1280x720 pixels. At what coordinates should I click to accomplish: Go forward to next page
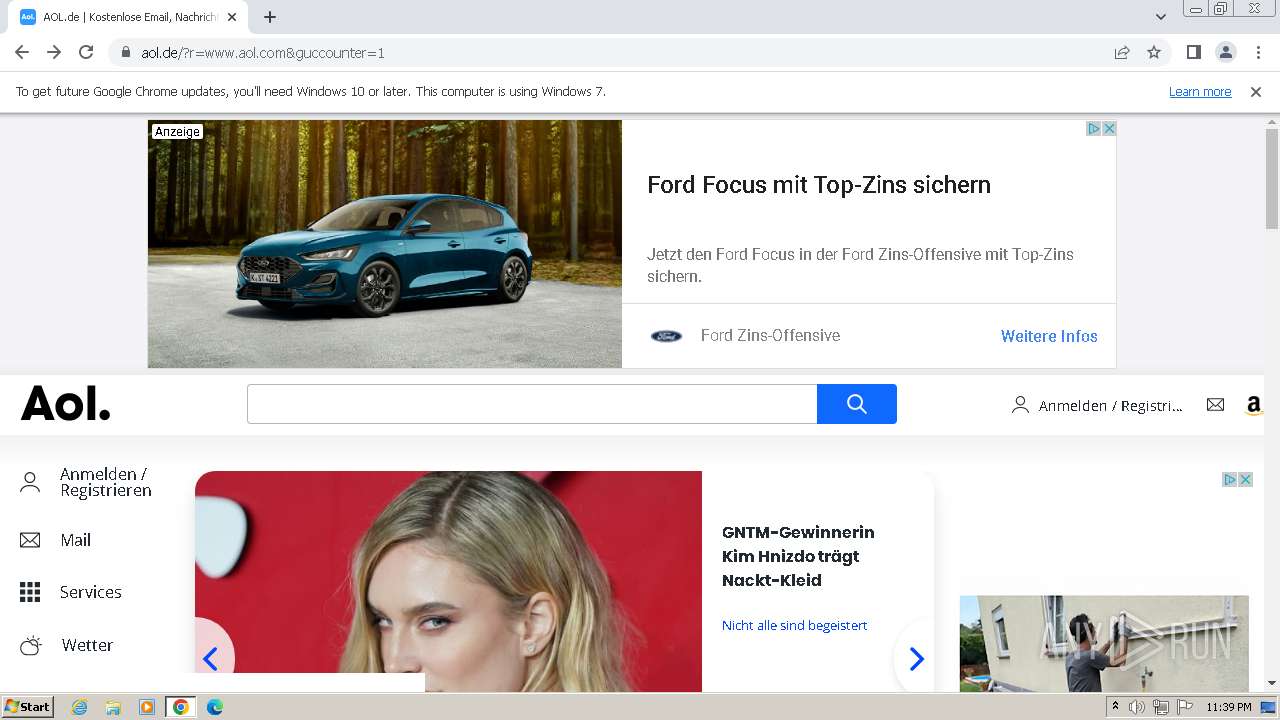tap(54, 52)
